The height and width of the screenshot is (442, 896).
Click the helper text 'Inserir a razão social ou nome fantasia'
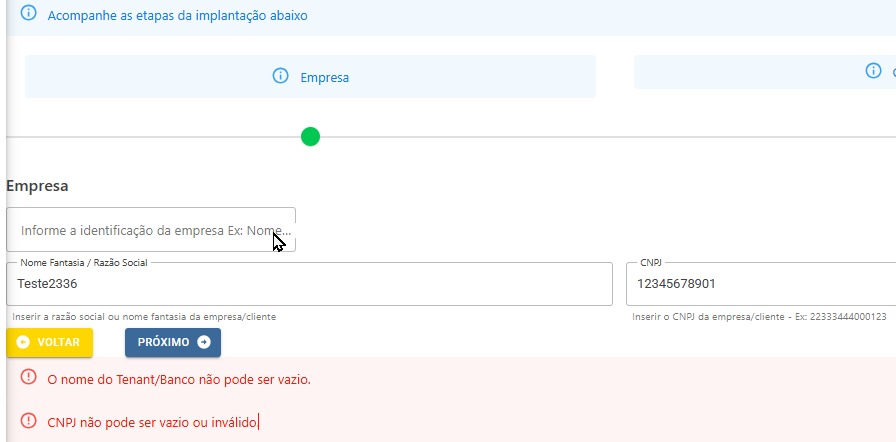144,316
